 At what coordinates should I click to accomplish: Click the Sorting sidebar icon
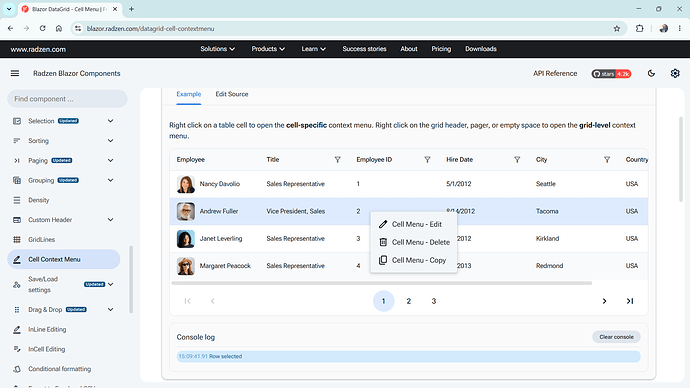[x=17, y=141]
